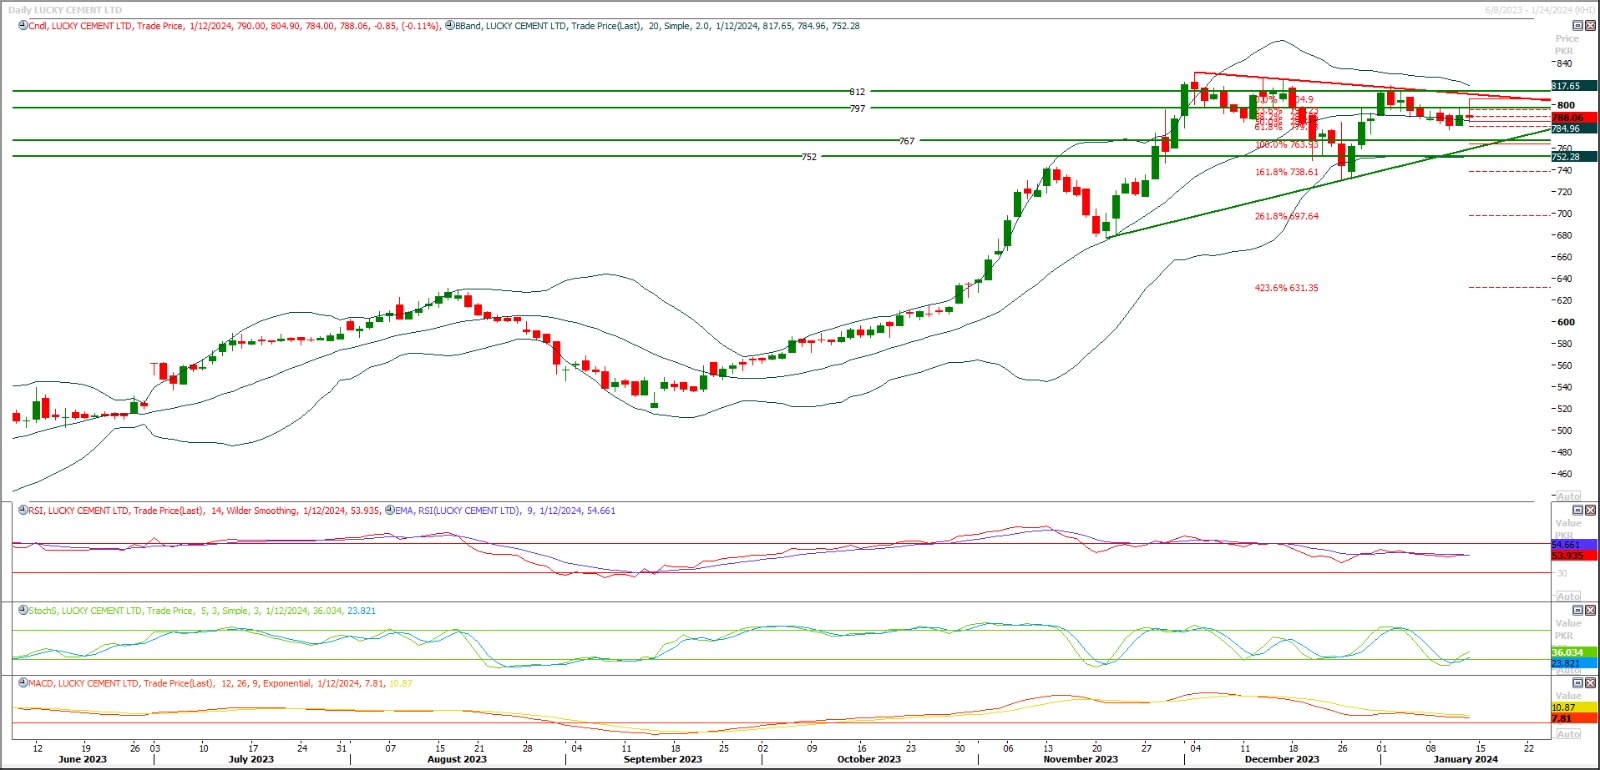Close the StochS pane
Image resolution: width=1600 pixels, height=770 pixels.
pos(1591,610)
